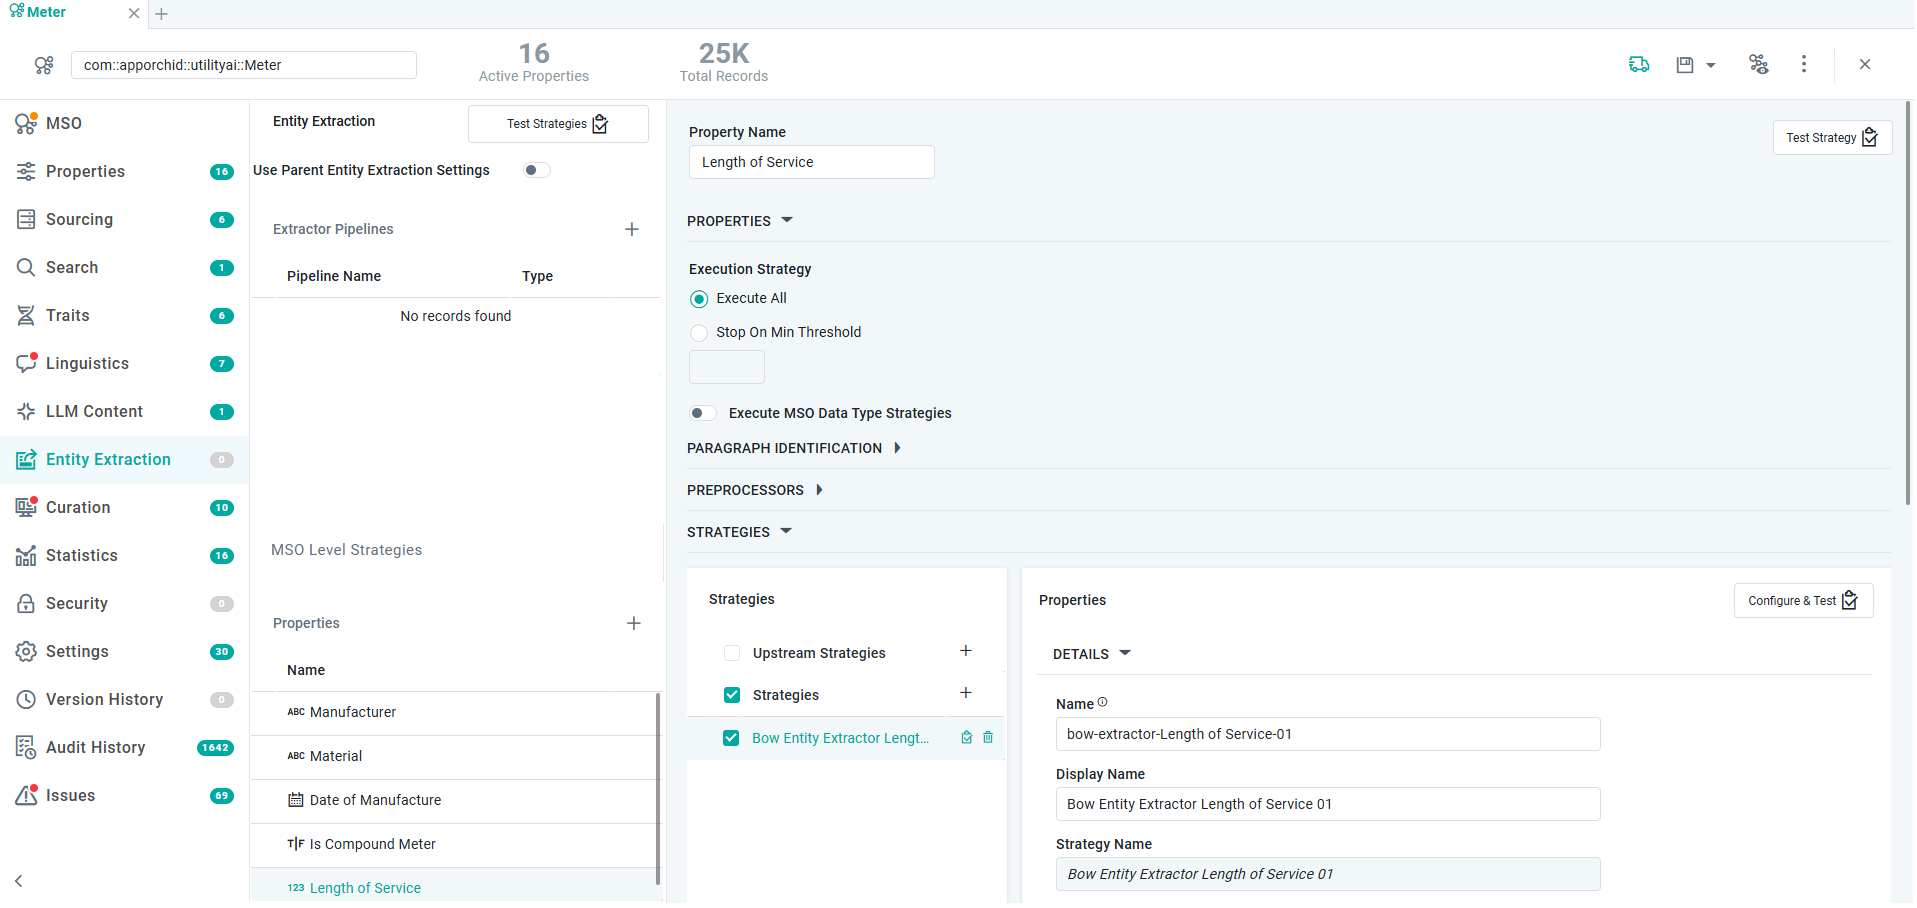Add a new property with plus icon
Screen dimensions: 1917x908
point(634,623)
